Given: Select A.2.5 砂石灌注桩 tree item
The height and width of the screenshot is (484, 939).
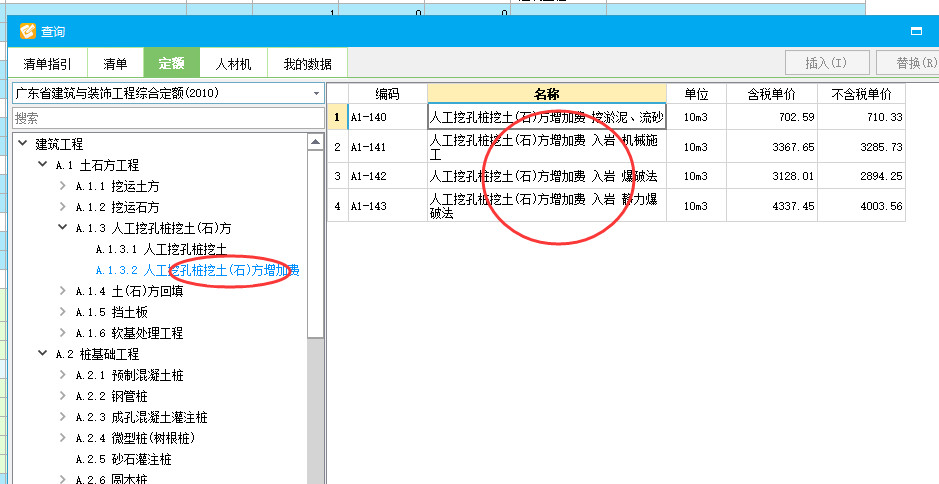Looking at the screenshot, I should pos(123,459).
